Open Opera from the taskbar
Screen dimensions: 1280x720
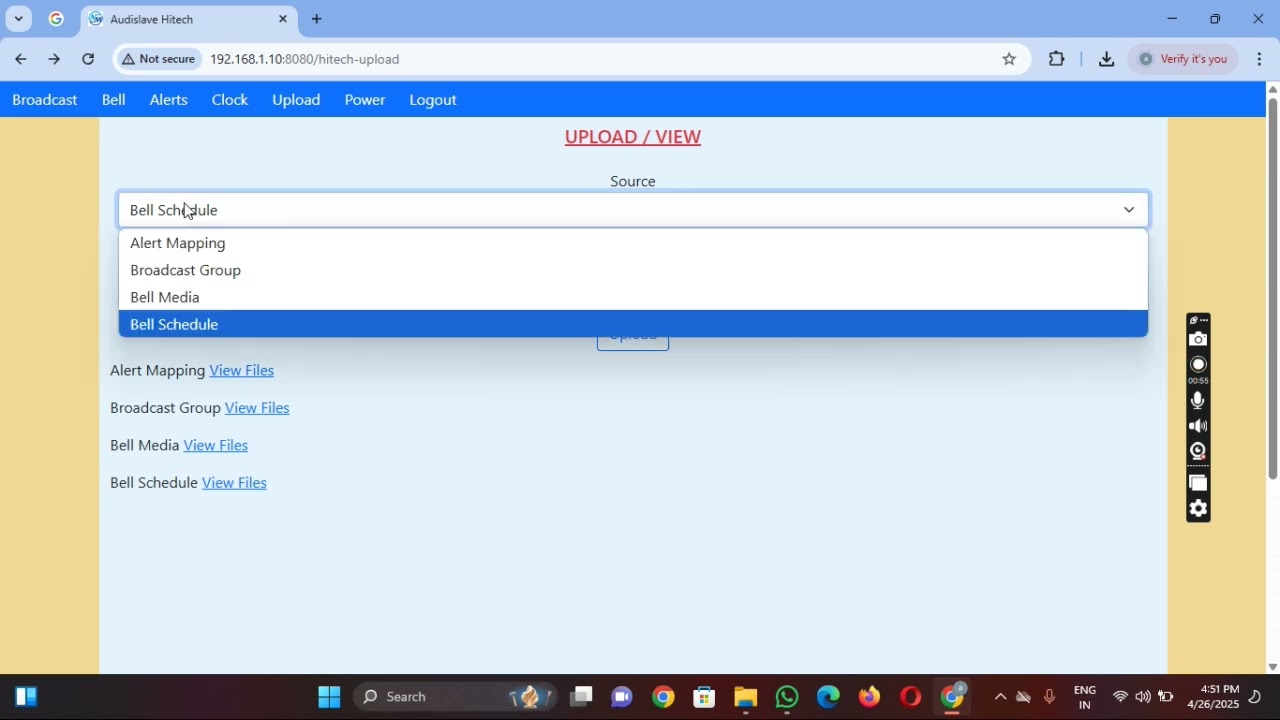(x=911, y=697)
